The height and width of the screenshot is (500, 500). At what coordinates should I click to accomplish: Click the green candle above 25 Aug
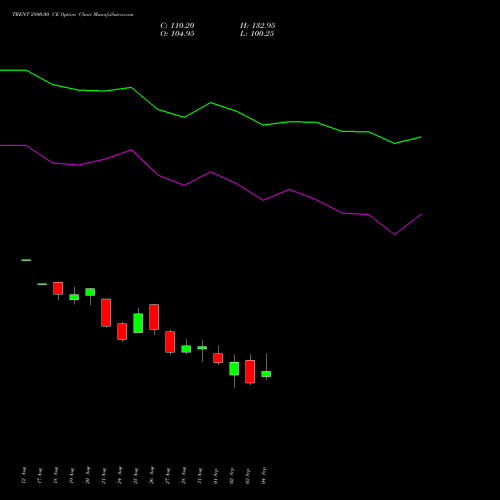point(138,323)
